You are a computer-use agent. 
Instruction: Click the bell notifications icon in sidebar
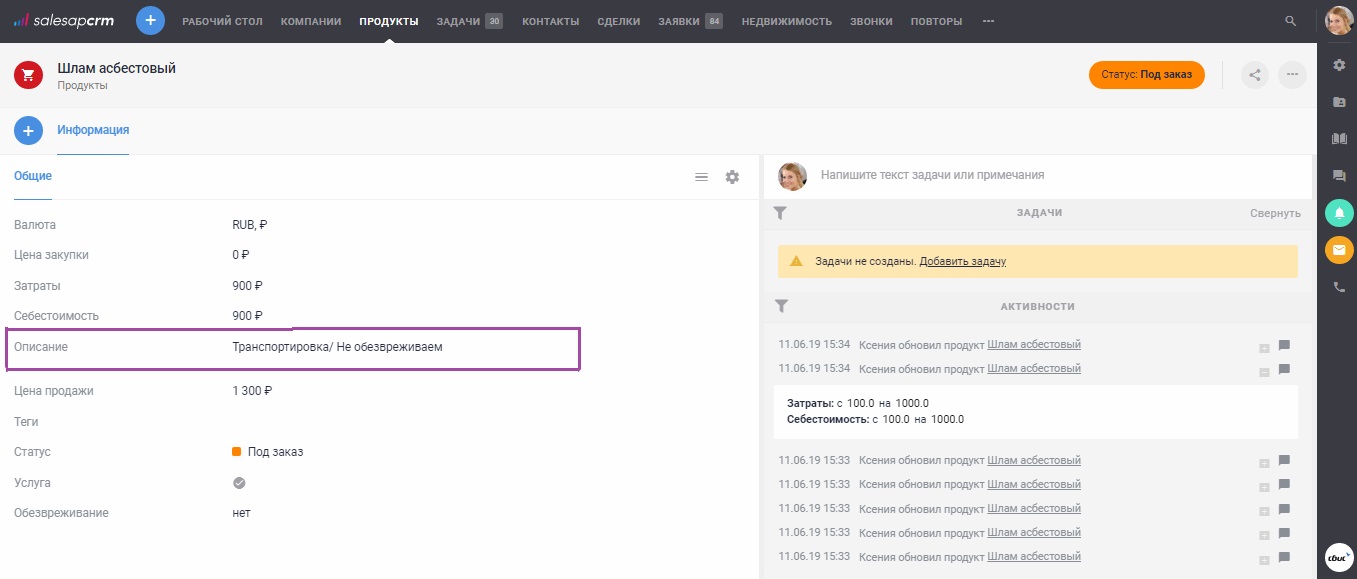(x=1339, y=213)
